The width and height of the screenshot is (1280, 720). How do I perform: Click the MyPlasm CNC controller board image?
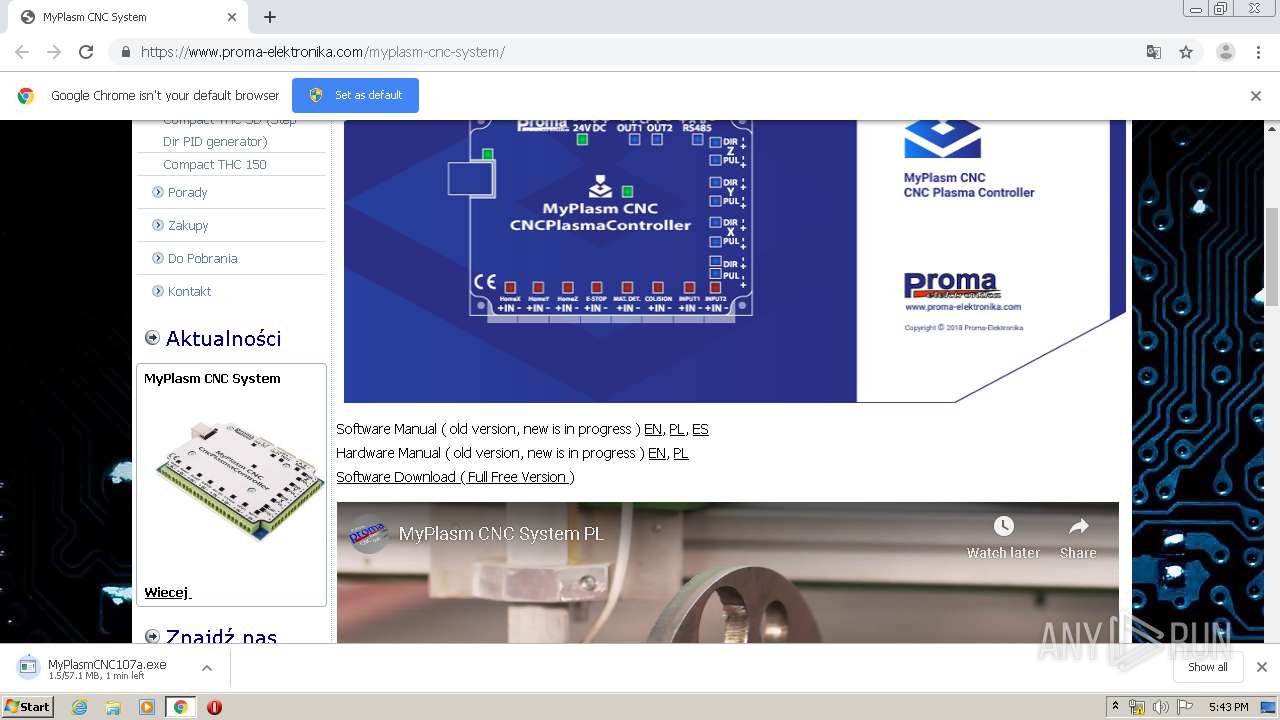point(735,261)
